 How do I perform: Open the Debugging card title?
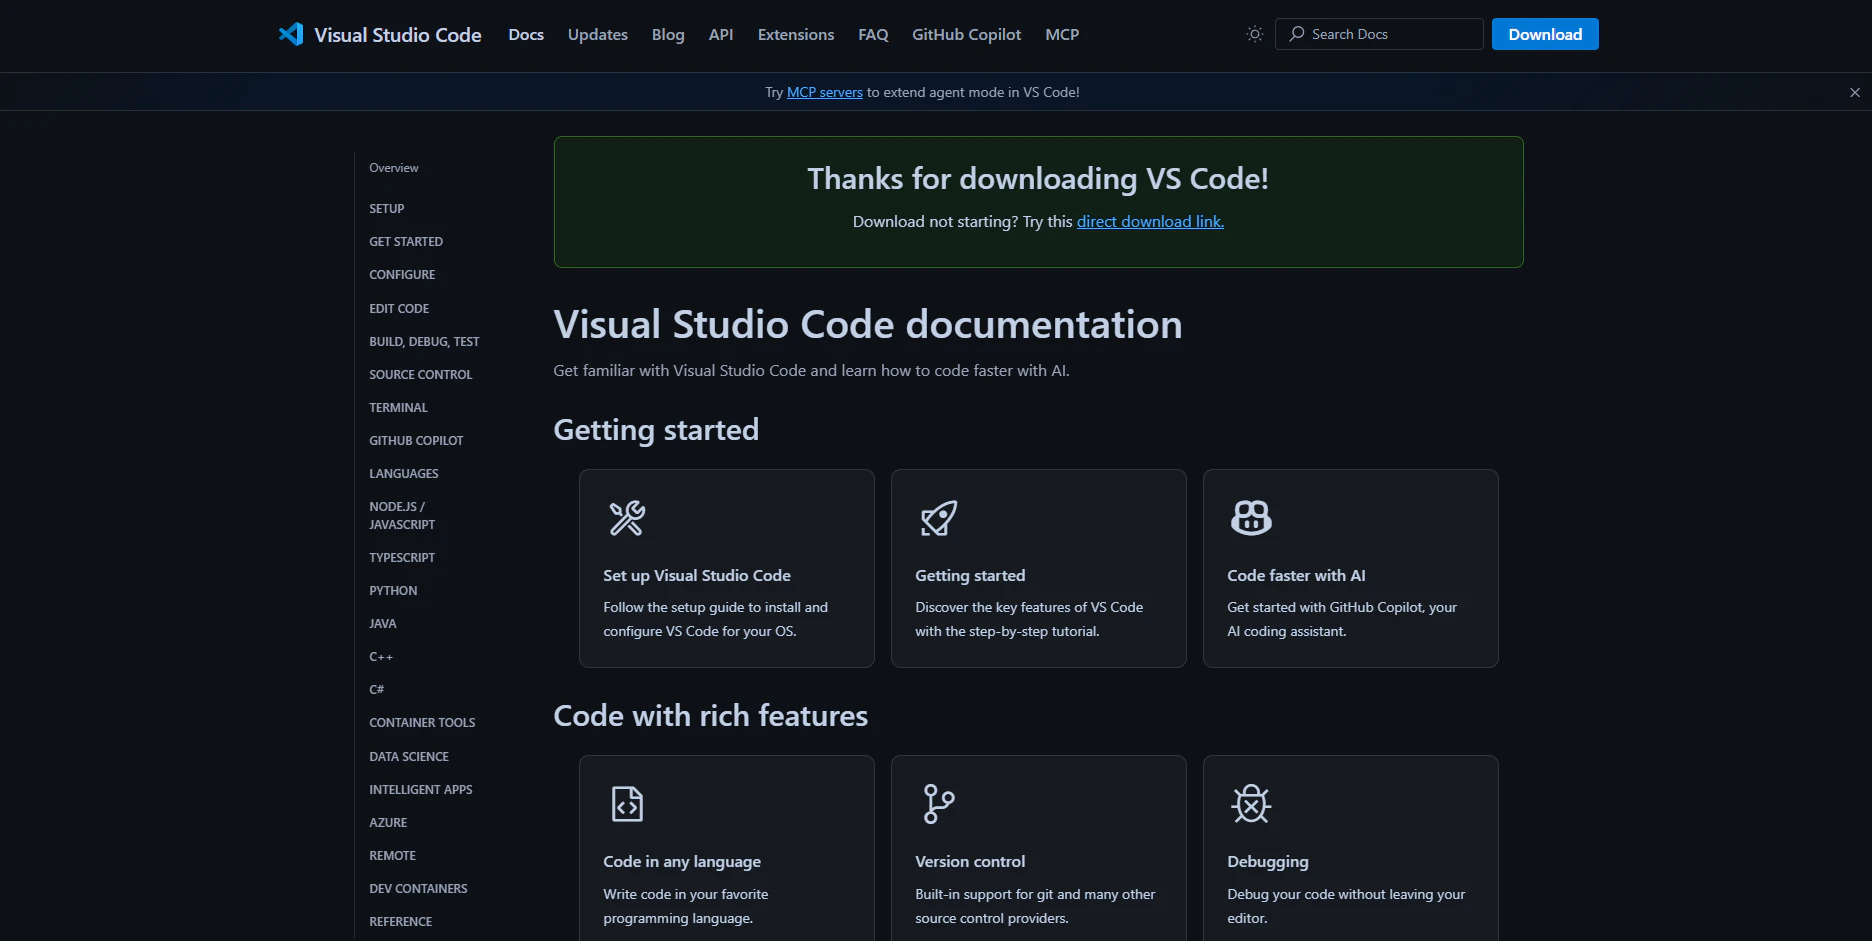[x=1268, y=862]
